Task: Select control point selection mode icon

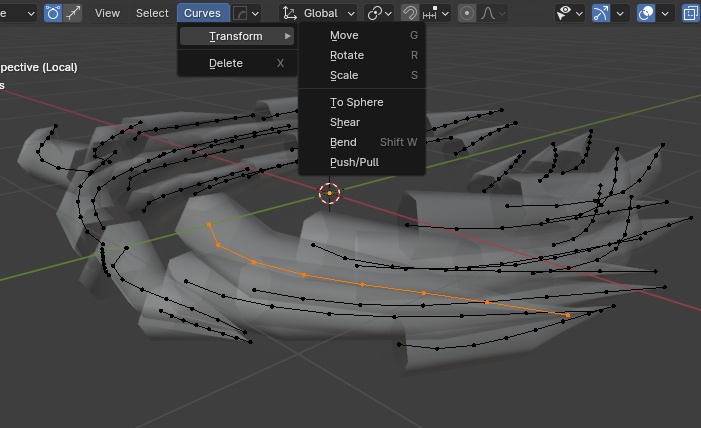Action: [x=53, y=13]
